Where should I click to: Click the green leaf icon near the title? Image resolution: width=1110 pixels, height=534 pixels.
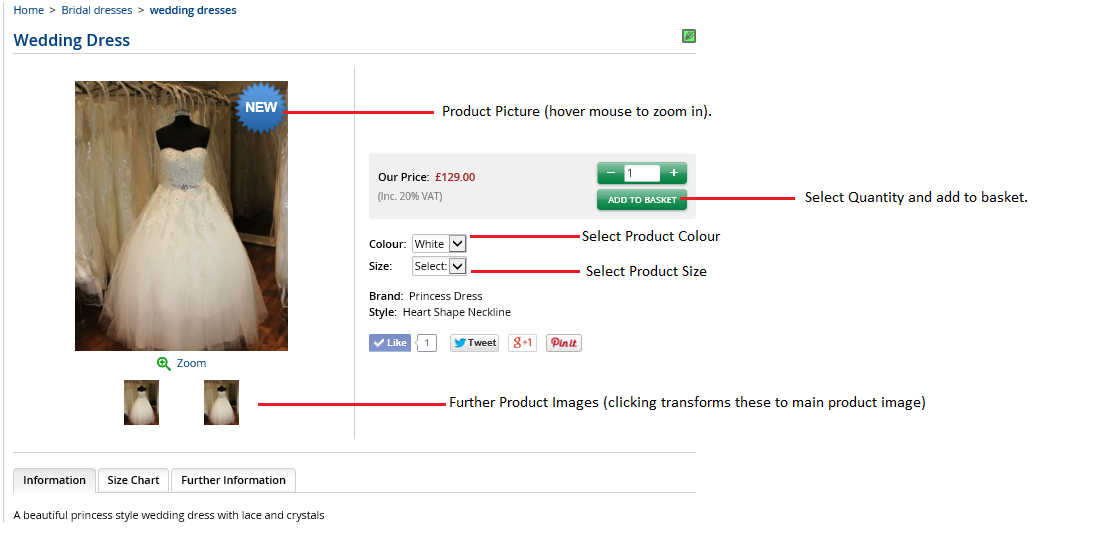pos(689,35)
